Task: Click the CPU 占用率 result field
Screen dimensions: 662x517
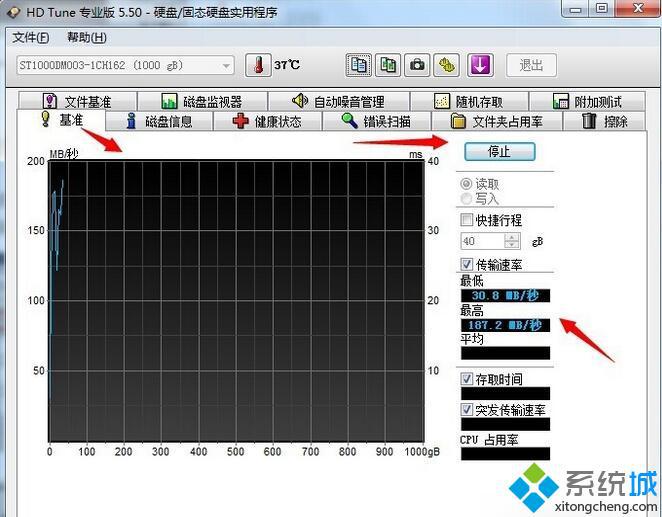Action: click(505, 454)
